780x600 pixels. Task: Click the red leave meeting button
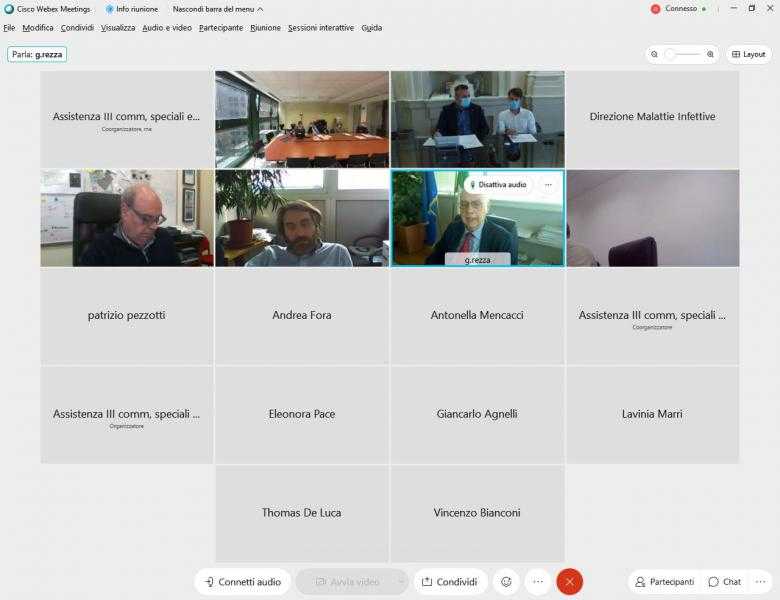(x=569, y=581)
